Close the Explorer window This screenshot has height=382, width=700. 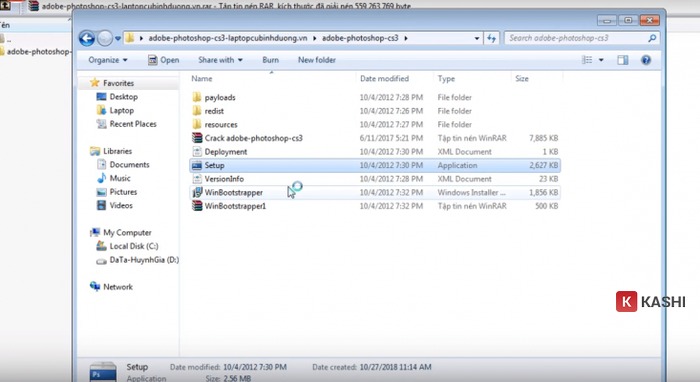tap(650, 20)
